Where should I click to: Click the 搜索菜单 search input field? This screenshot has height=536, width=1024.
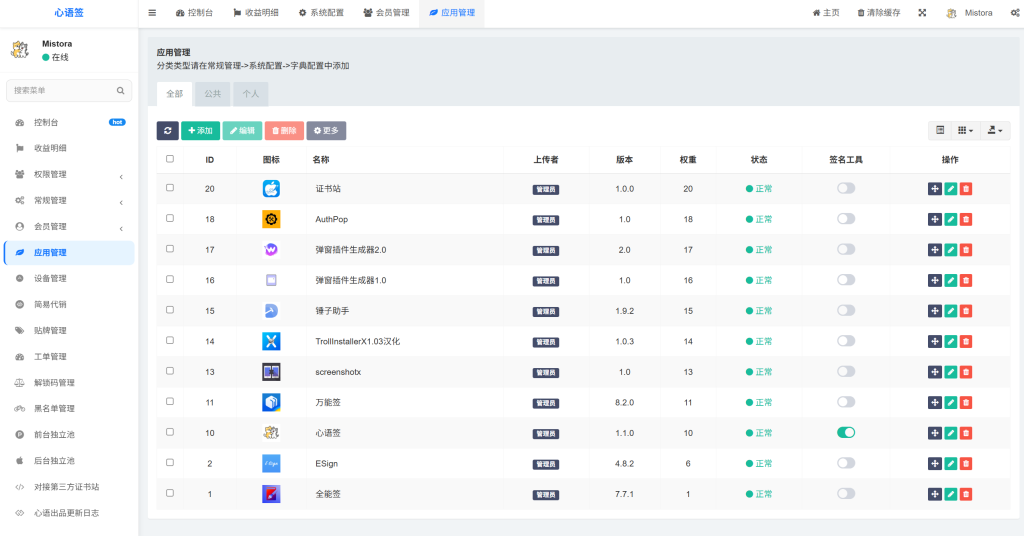[x=69, y=91]
